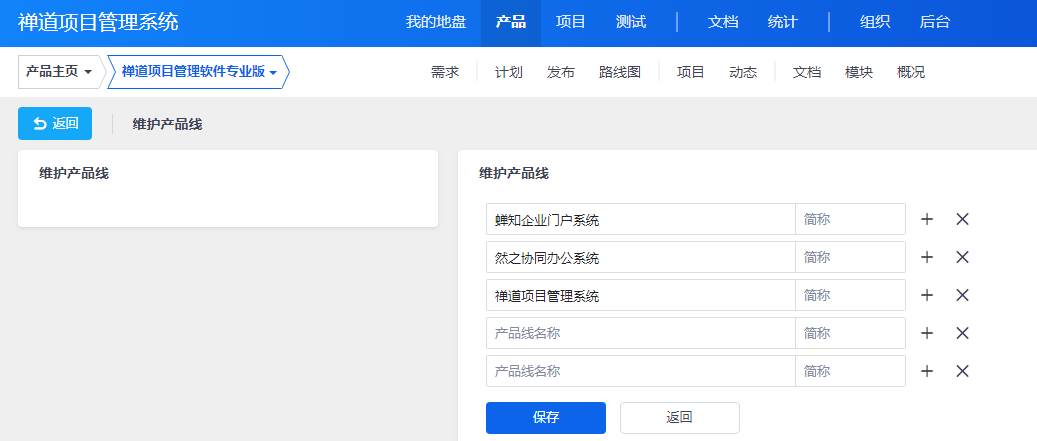Open the 统计 top menu
This screenshot has width=1037, height=441.
782,22
